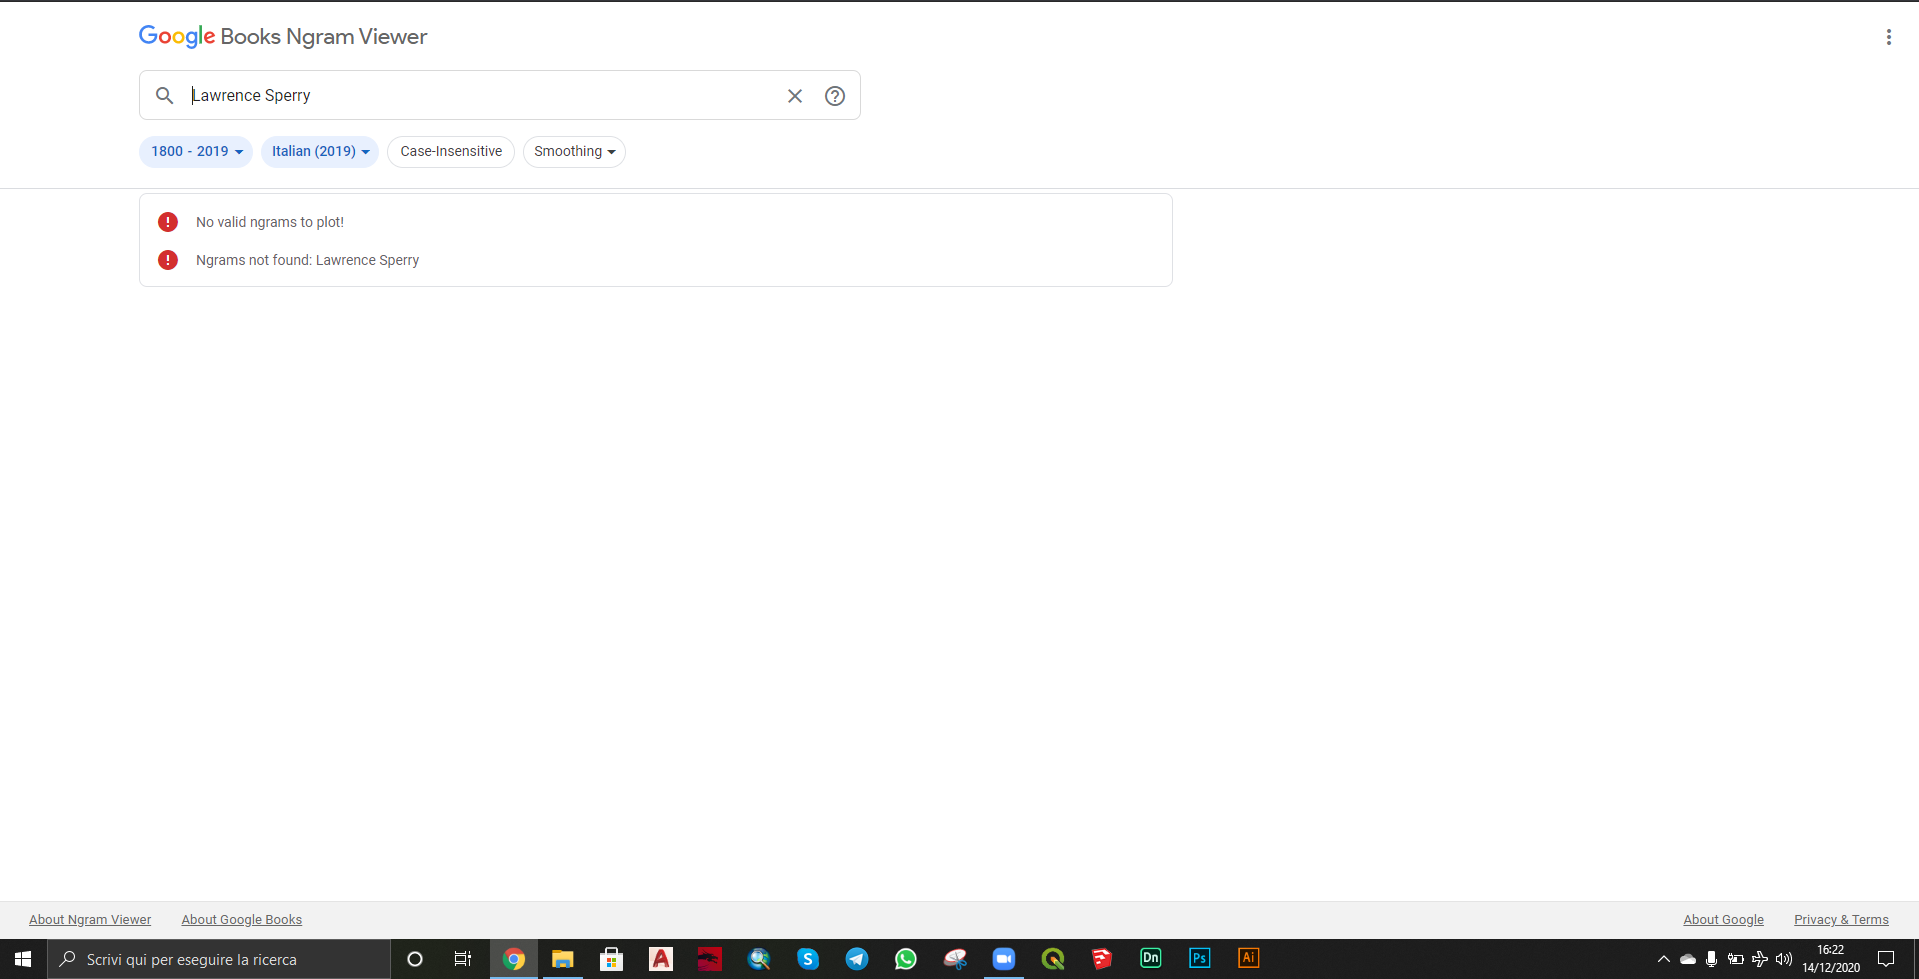Open battery status tray icon
1919x979 pixels.
tap(1736, 959)
